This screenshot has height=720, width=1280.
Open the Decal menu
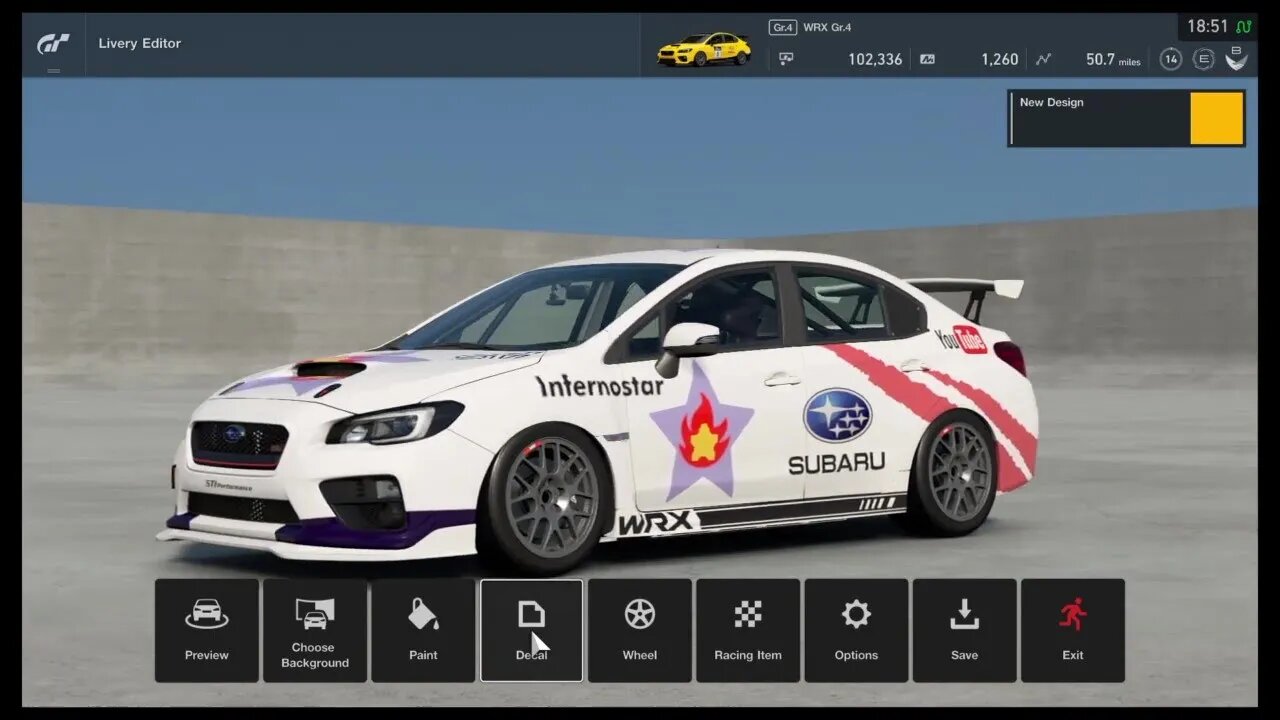pos(531,631)
